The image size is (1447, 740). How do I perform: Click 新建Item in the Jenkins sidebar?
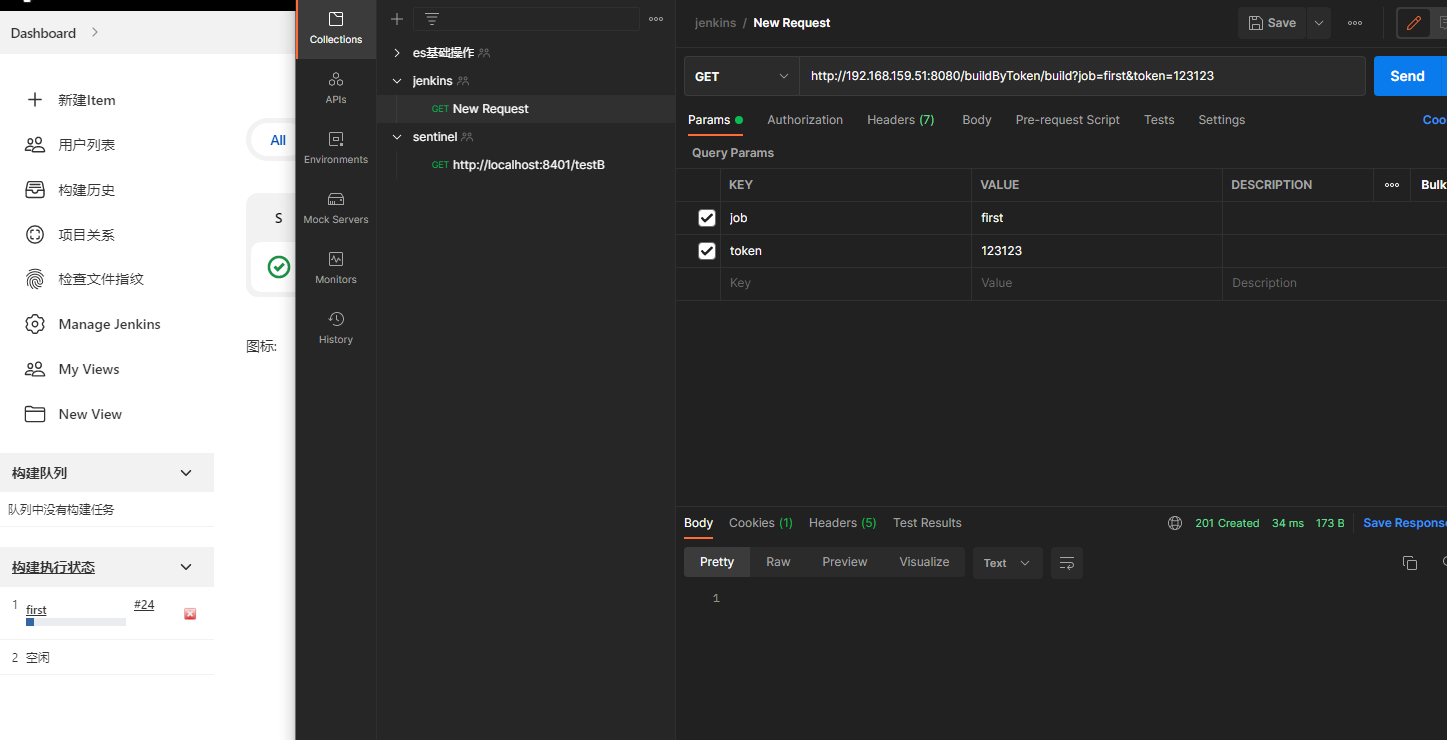[x=87, y=100]
